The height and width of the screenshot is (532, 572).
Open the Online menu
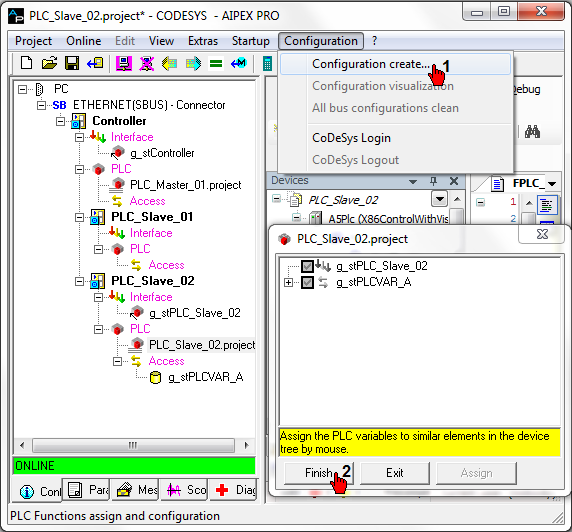84,41
